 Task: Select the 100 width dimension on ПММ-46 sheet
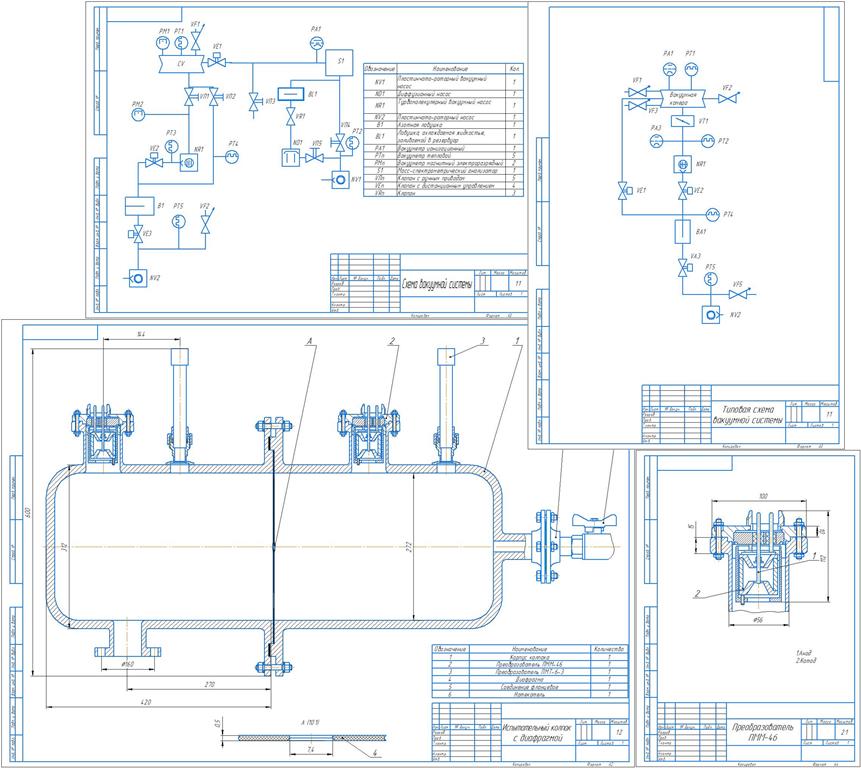click(763, 496)
